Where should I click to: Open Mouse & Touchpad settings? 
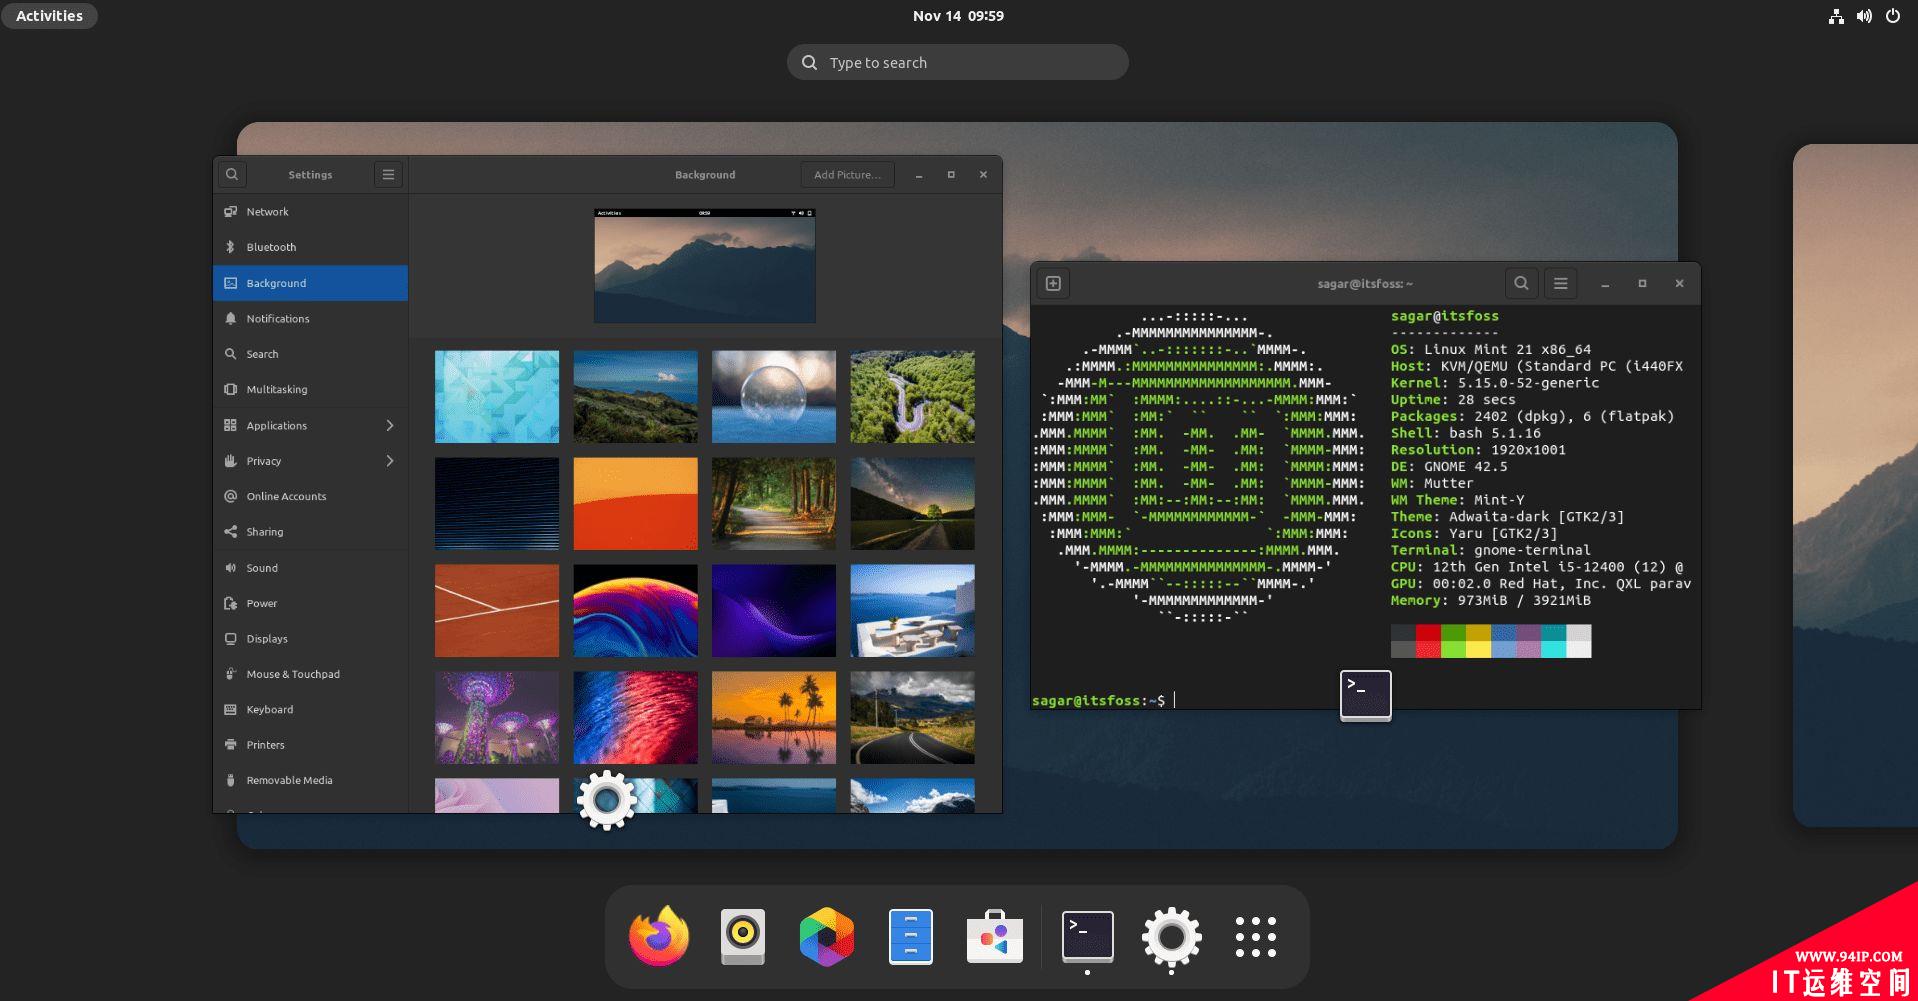pyautogui.click(x=310, y=675)
